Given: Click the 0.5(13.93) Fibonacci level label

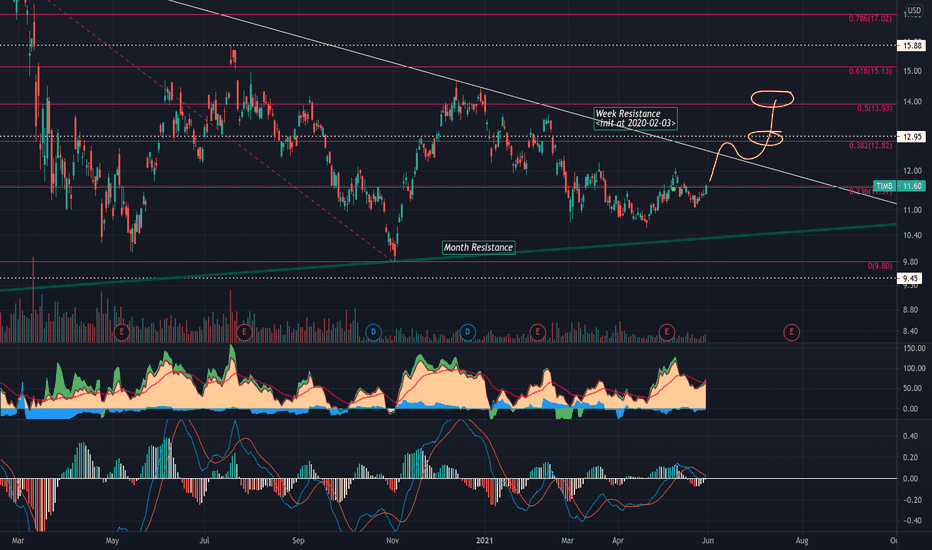Looking at the screenshot, I should (x=874, y=108).
